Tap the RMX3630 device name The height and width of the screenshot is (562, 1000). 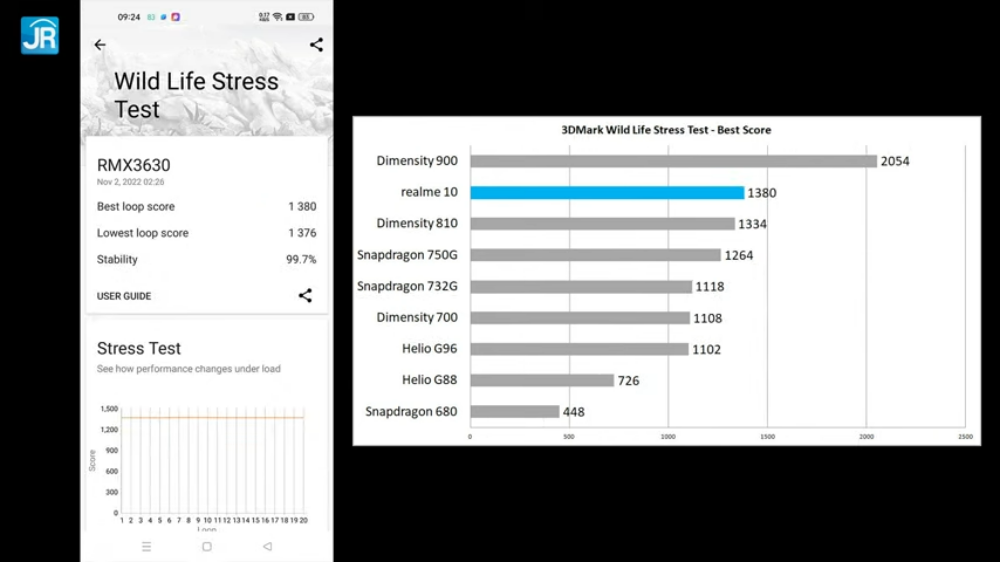[133, 165]
